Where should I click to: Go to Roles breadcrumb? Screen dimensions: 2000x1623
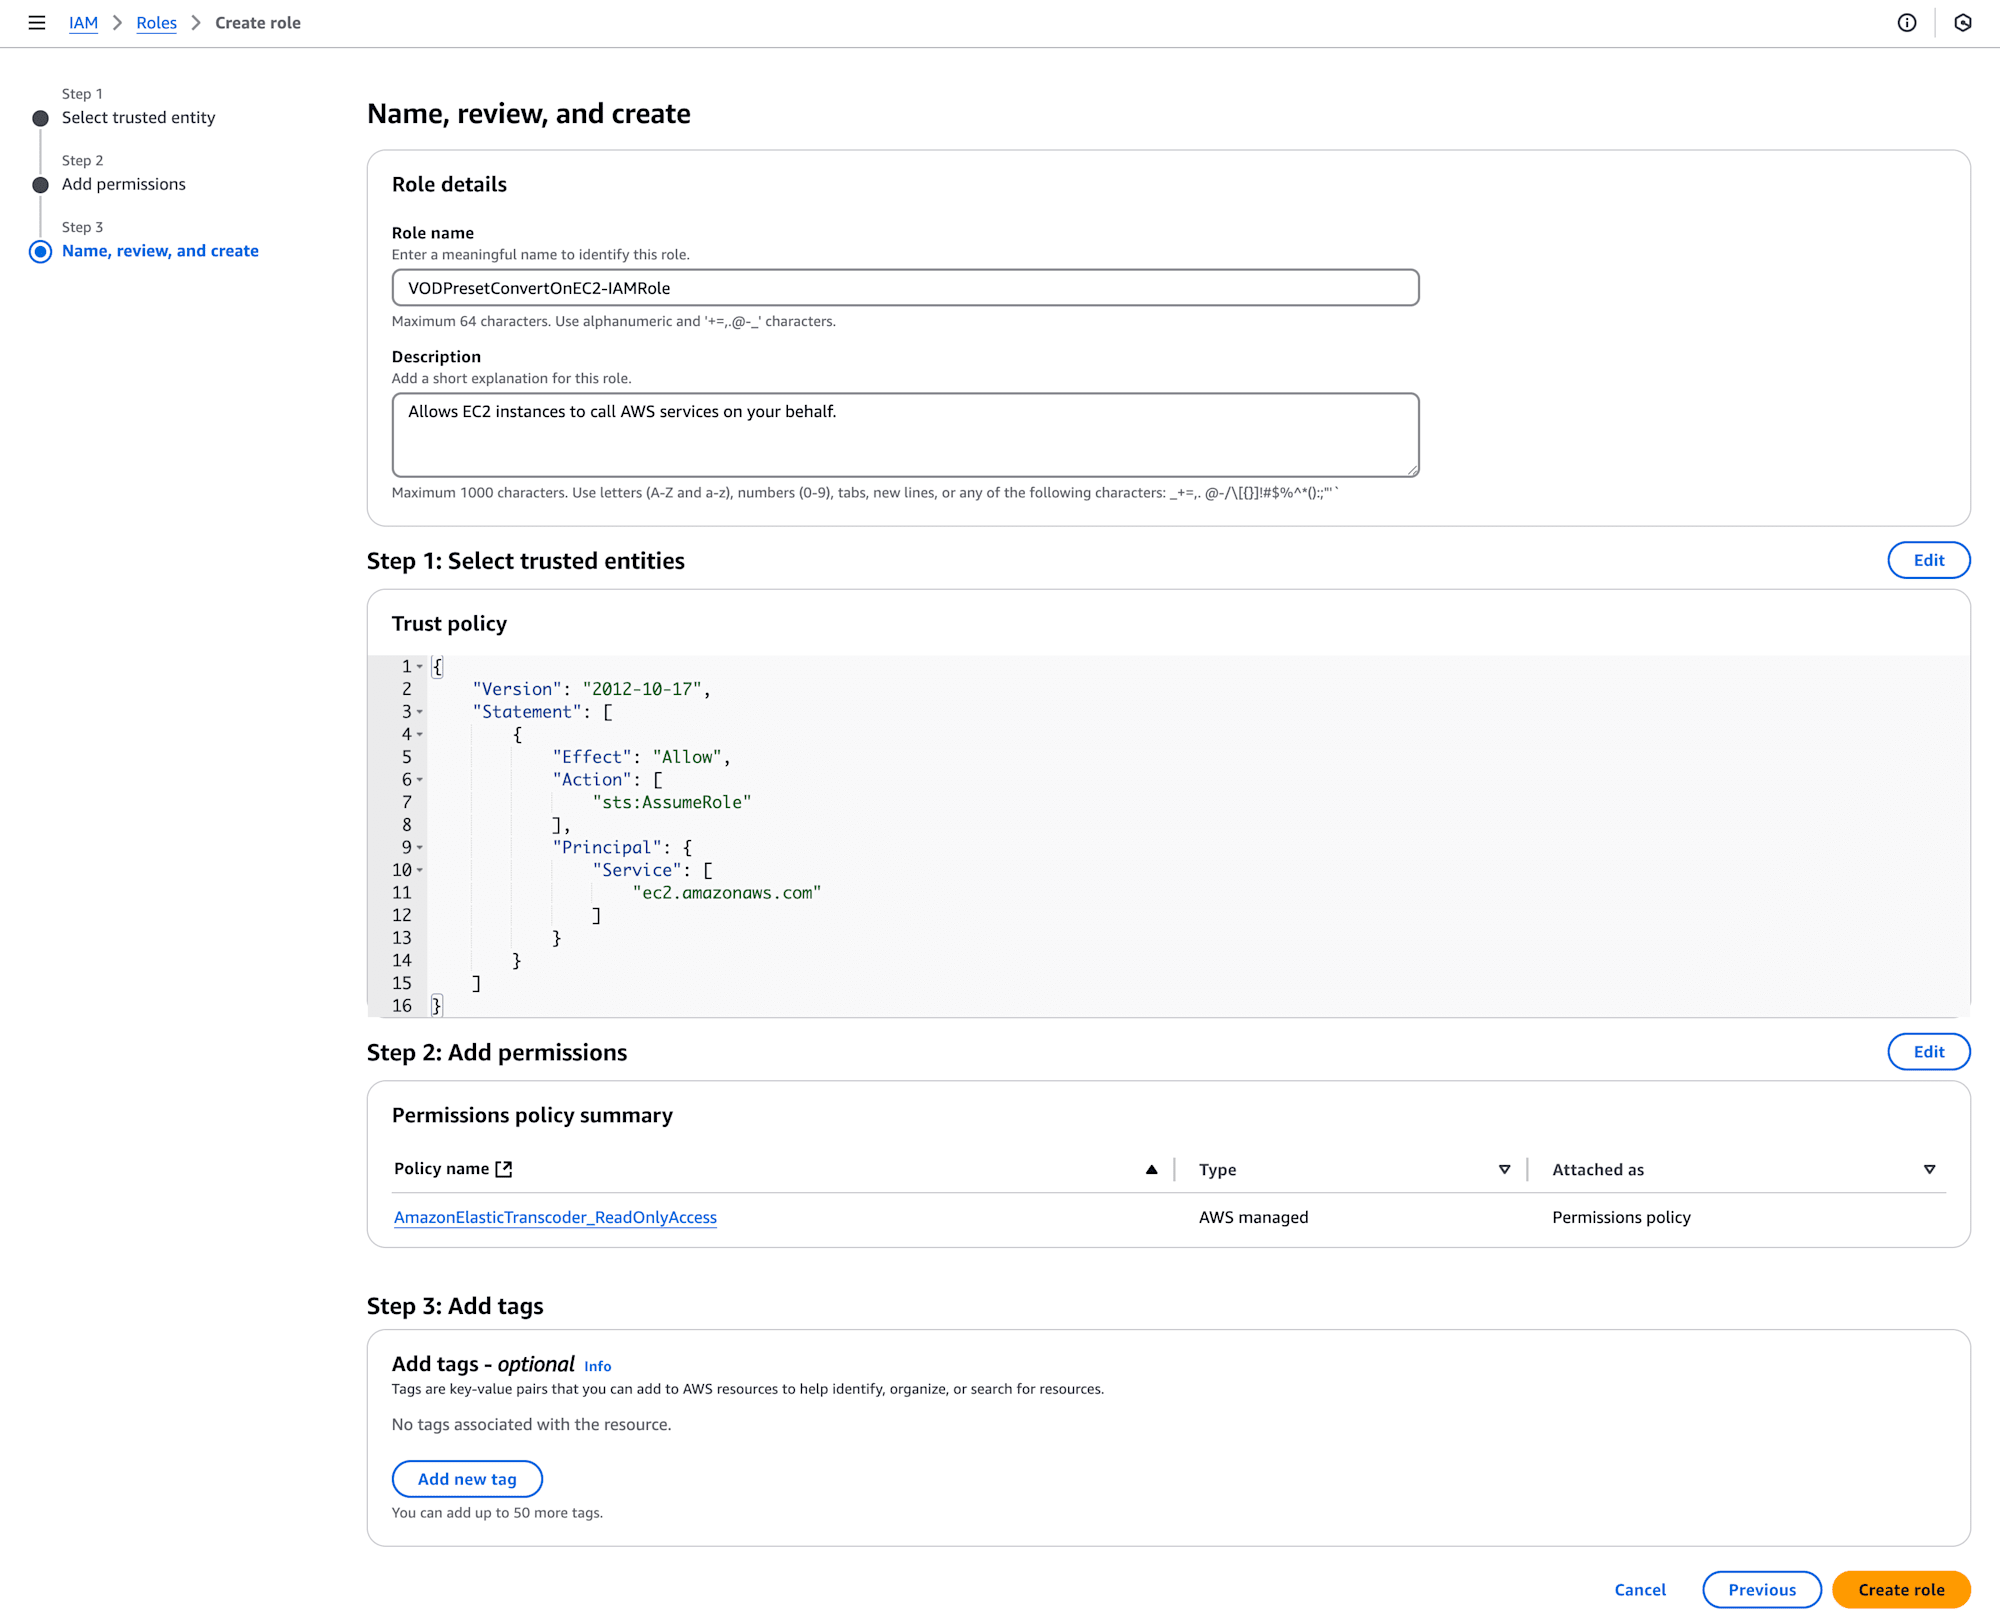[156, 23]
